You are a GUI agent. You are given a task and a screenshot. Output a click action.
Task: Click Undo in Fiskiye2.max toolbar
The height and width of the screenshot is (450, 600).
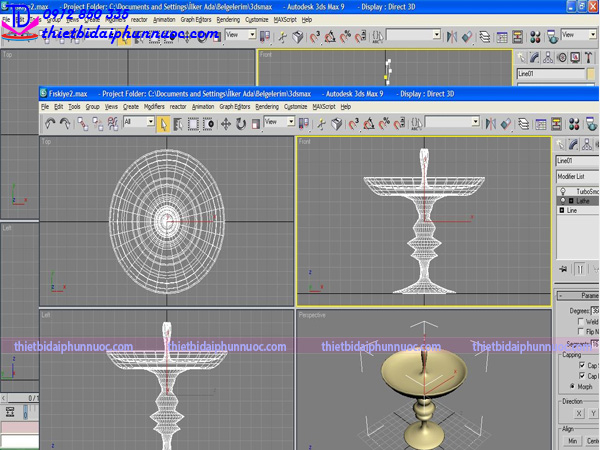tap(50, 124)
